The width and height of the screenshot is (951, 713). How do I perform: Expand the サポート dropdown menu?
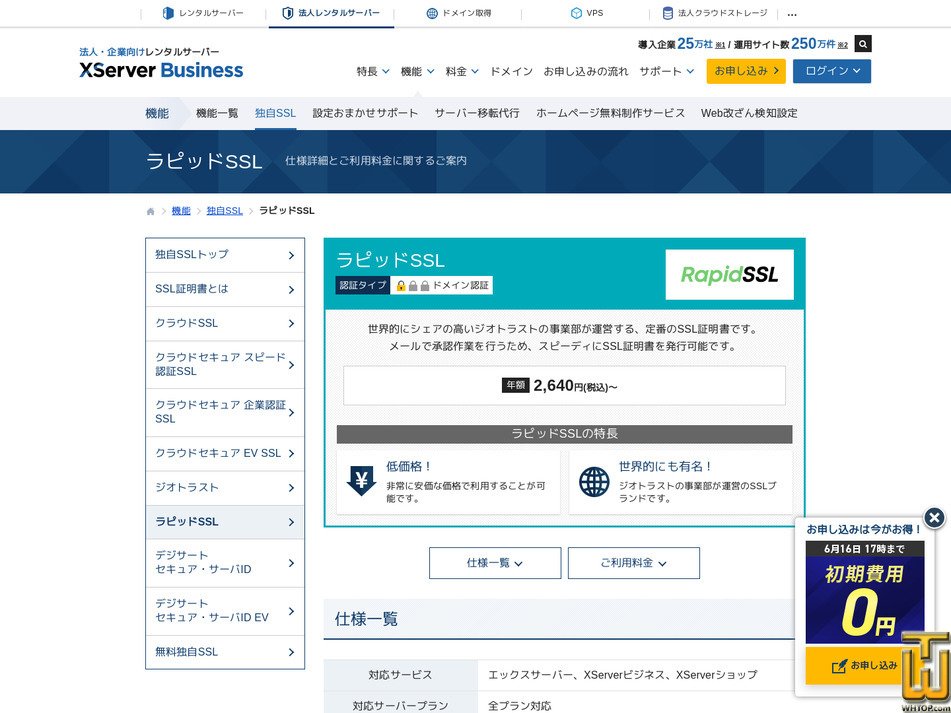[667, 71]
